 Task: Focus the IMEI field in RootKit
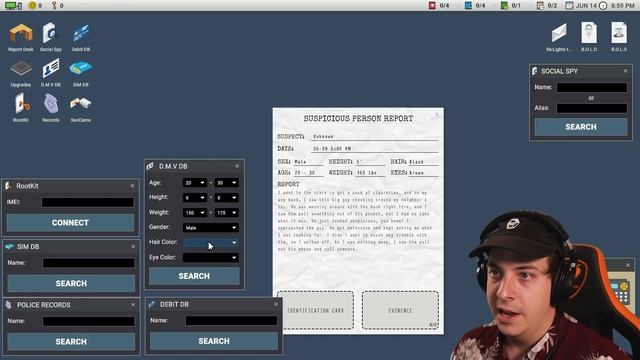pos(87,202)
